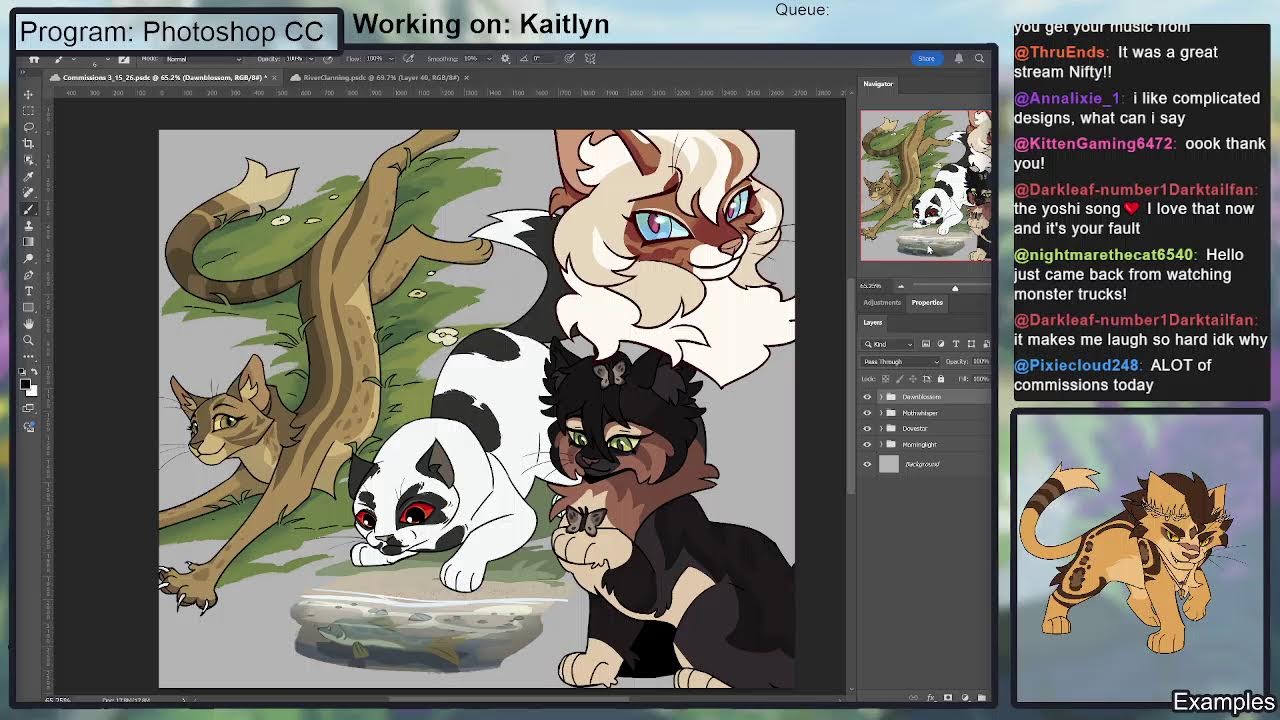Viewport: 1280px width, 720px height.
Task: Swap foreground and background colors
Action: click(x=34, y=372)
